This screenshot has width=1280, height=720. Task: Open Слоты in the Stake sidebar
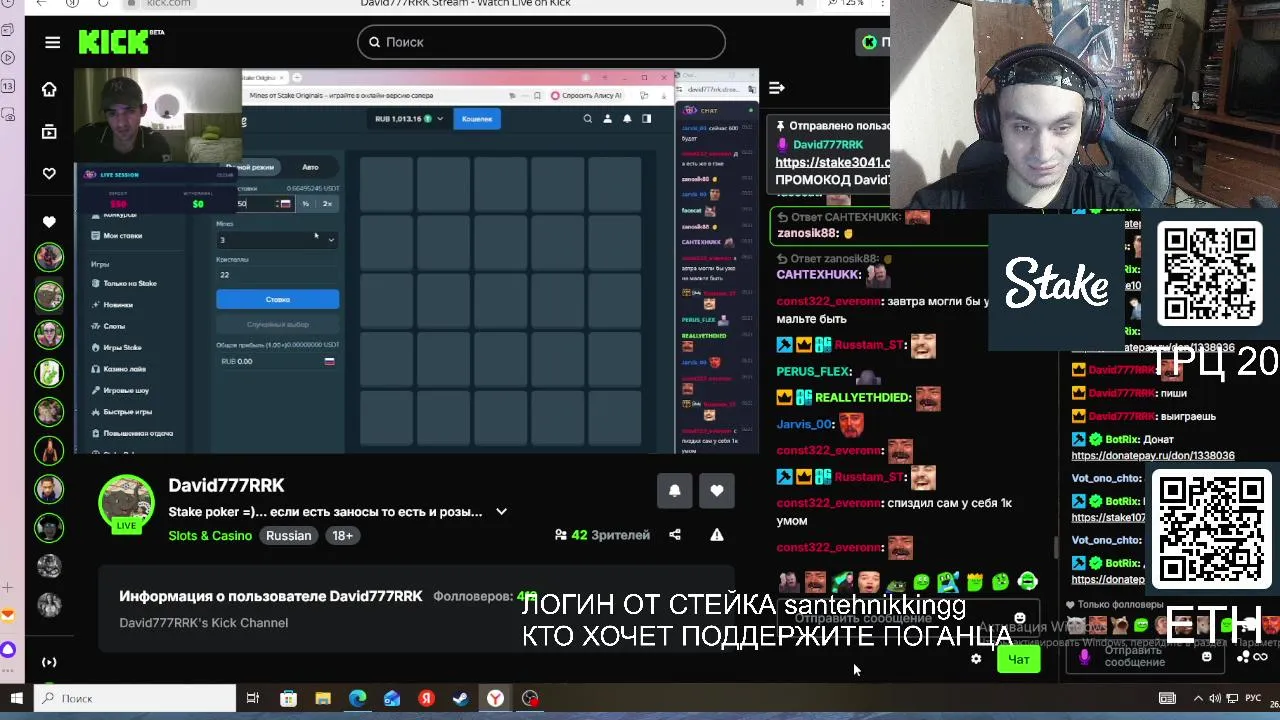coord(109,326)
